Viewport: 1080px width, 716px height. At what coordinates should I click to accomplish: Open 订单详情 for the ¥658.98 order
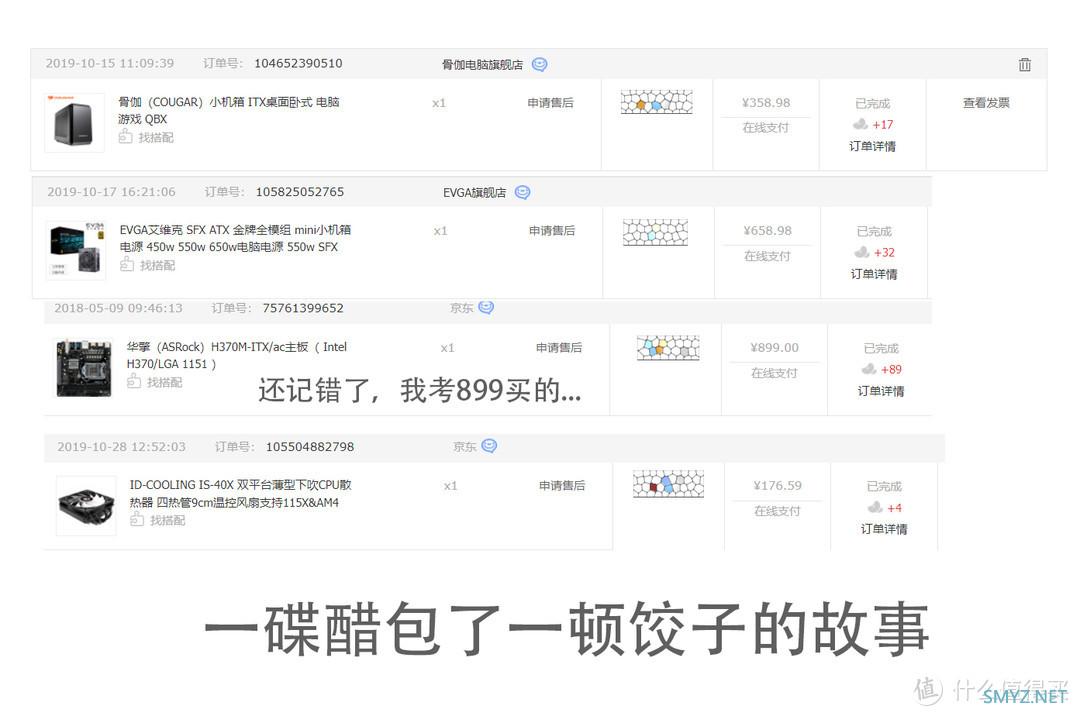point(873,274)
